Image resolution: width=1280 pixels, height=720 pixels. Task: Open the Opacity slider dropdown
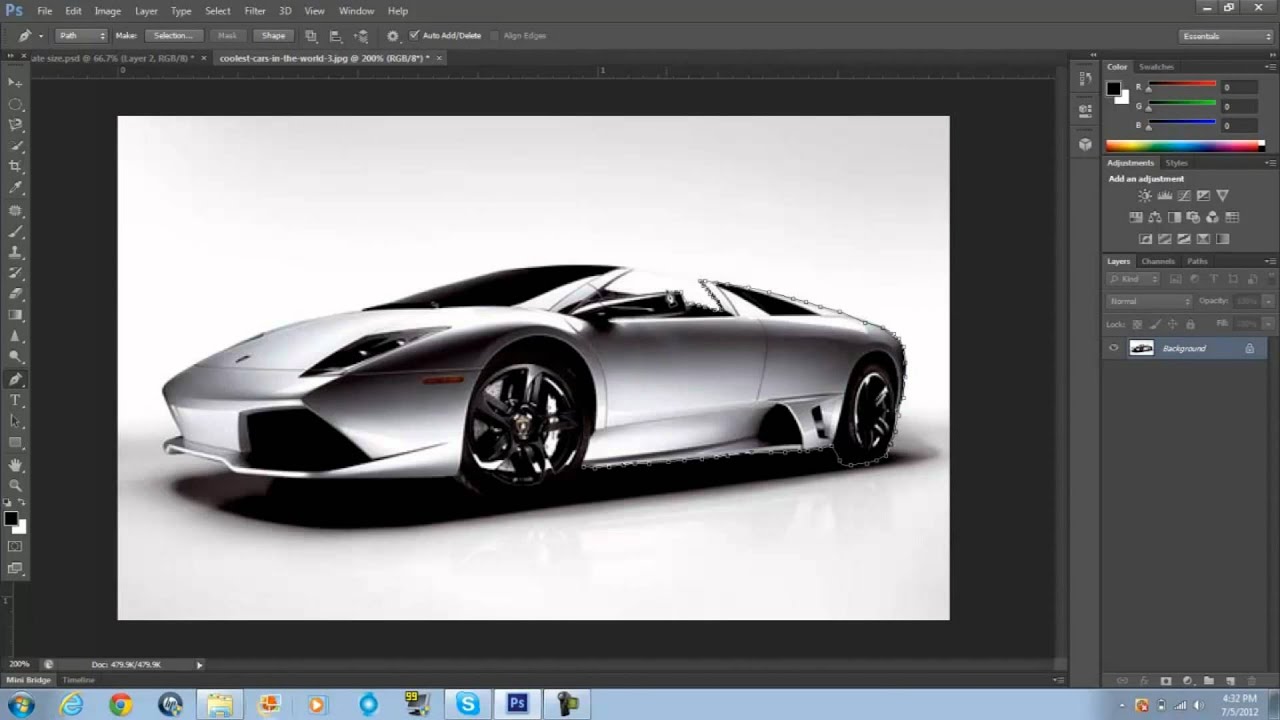(1269, 301)
